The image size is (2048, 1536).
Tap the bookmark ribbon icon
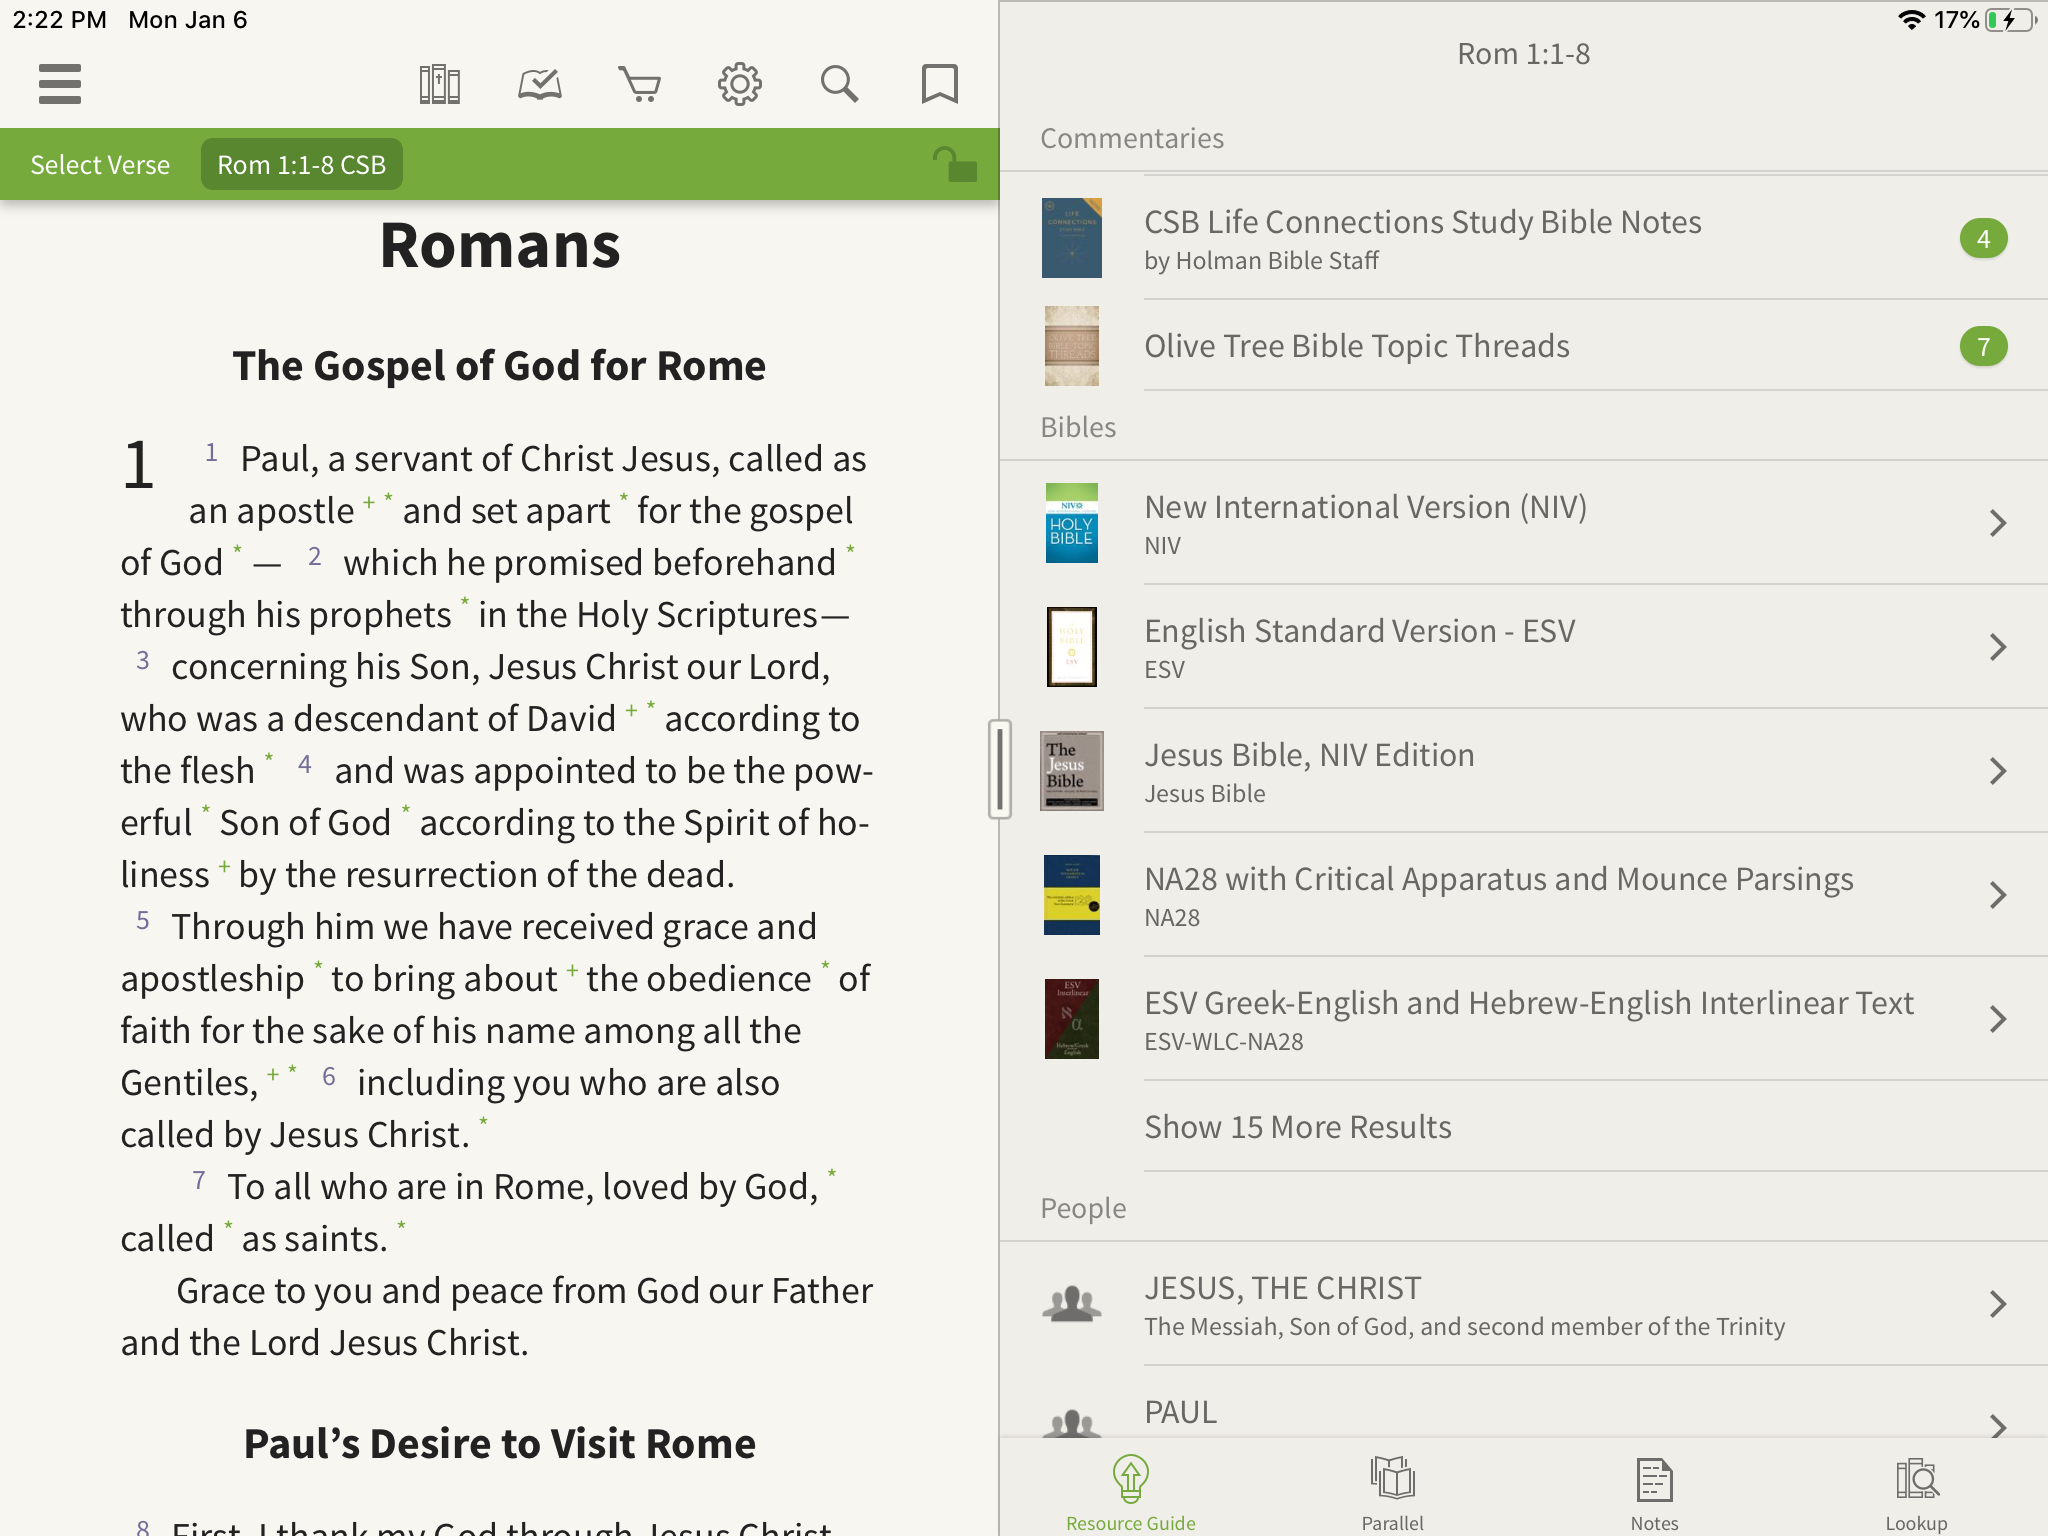click(939, 84)
